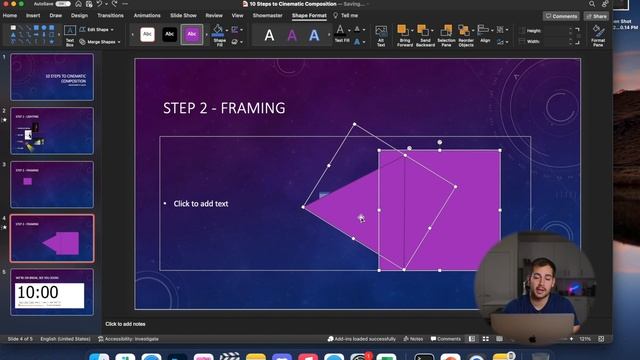The image size is (640, 360).
Task: Click the 'Click to add text' placeholder
Action: [200, 204]
